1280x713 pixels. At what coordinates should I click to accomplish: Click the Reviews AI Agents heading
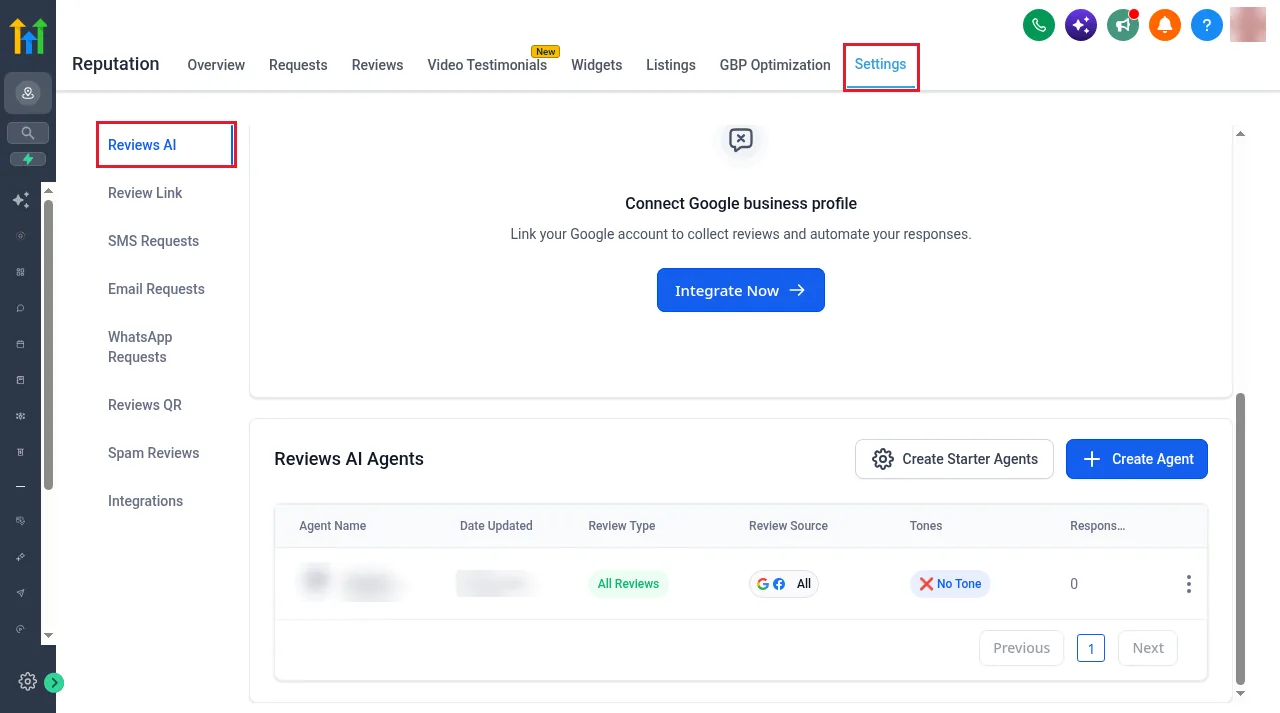pyautogui.click(x=349, y=459)
